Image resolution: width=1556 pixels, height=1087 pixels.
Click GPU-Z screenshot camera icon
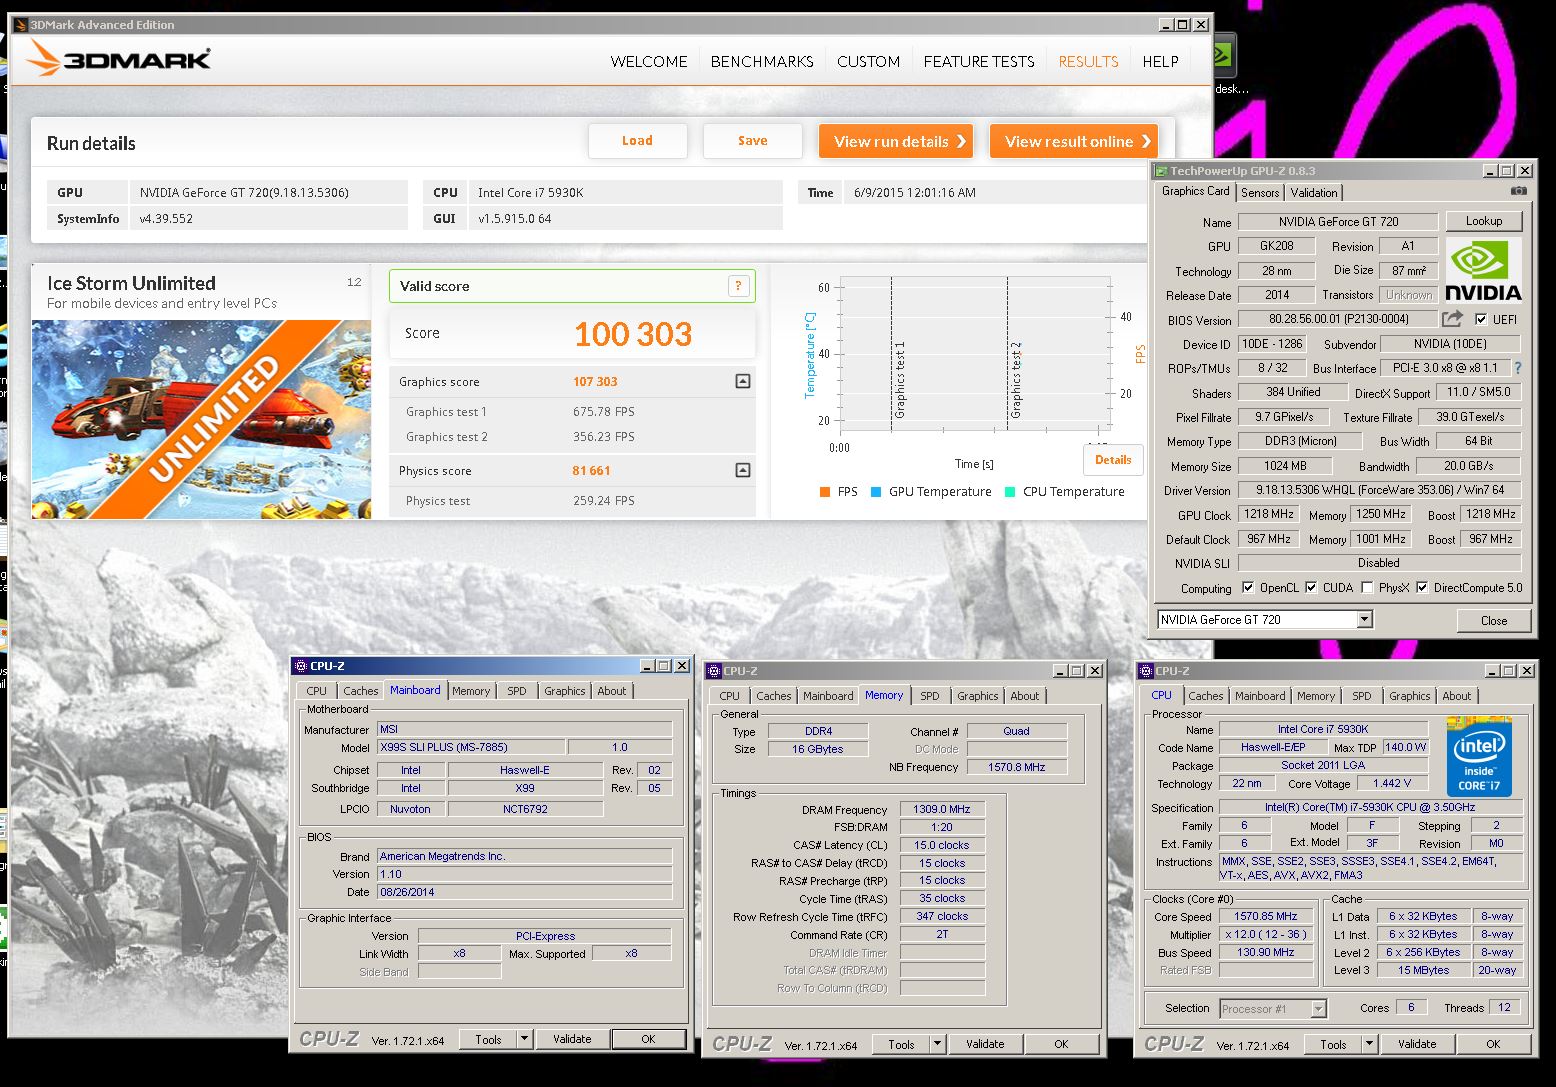1518,191
